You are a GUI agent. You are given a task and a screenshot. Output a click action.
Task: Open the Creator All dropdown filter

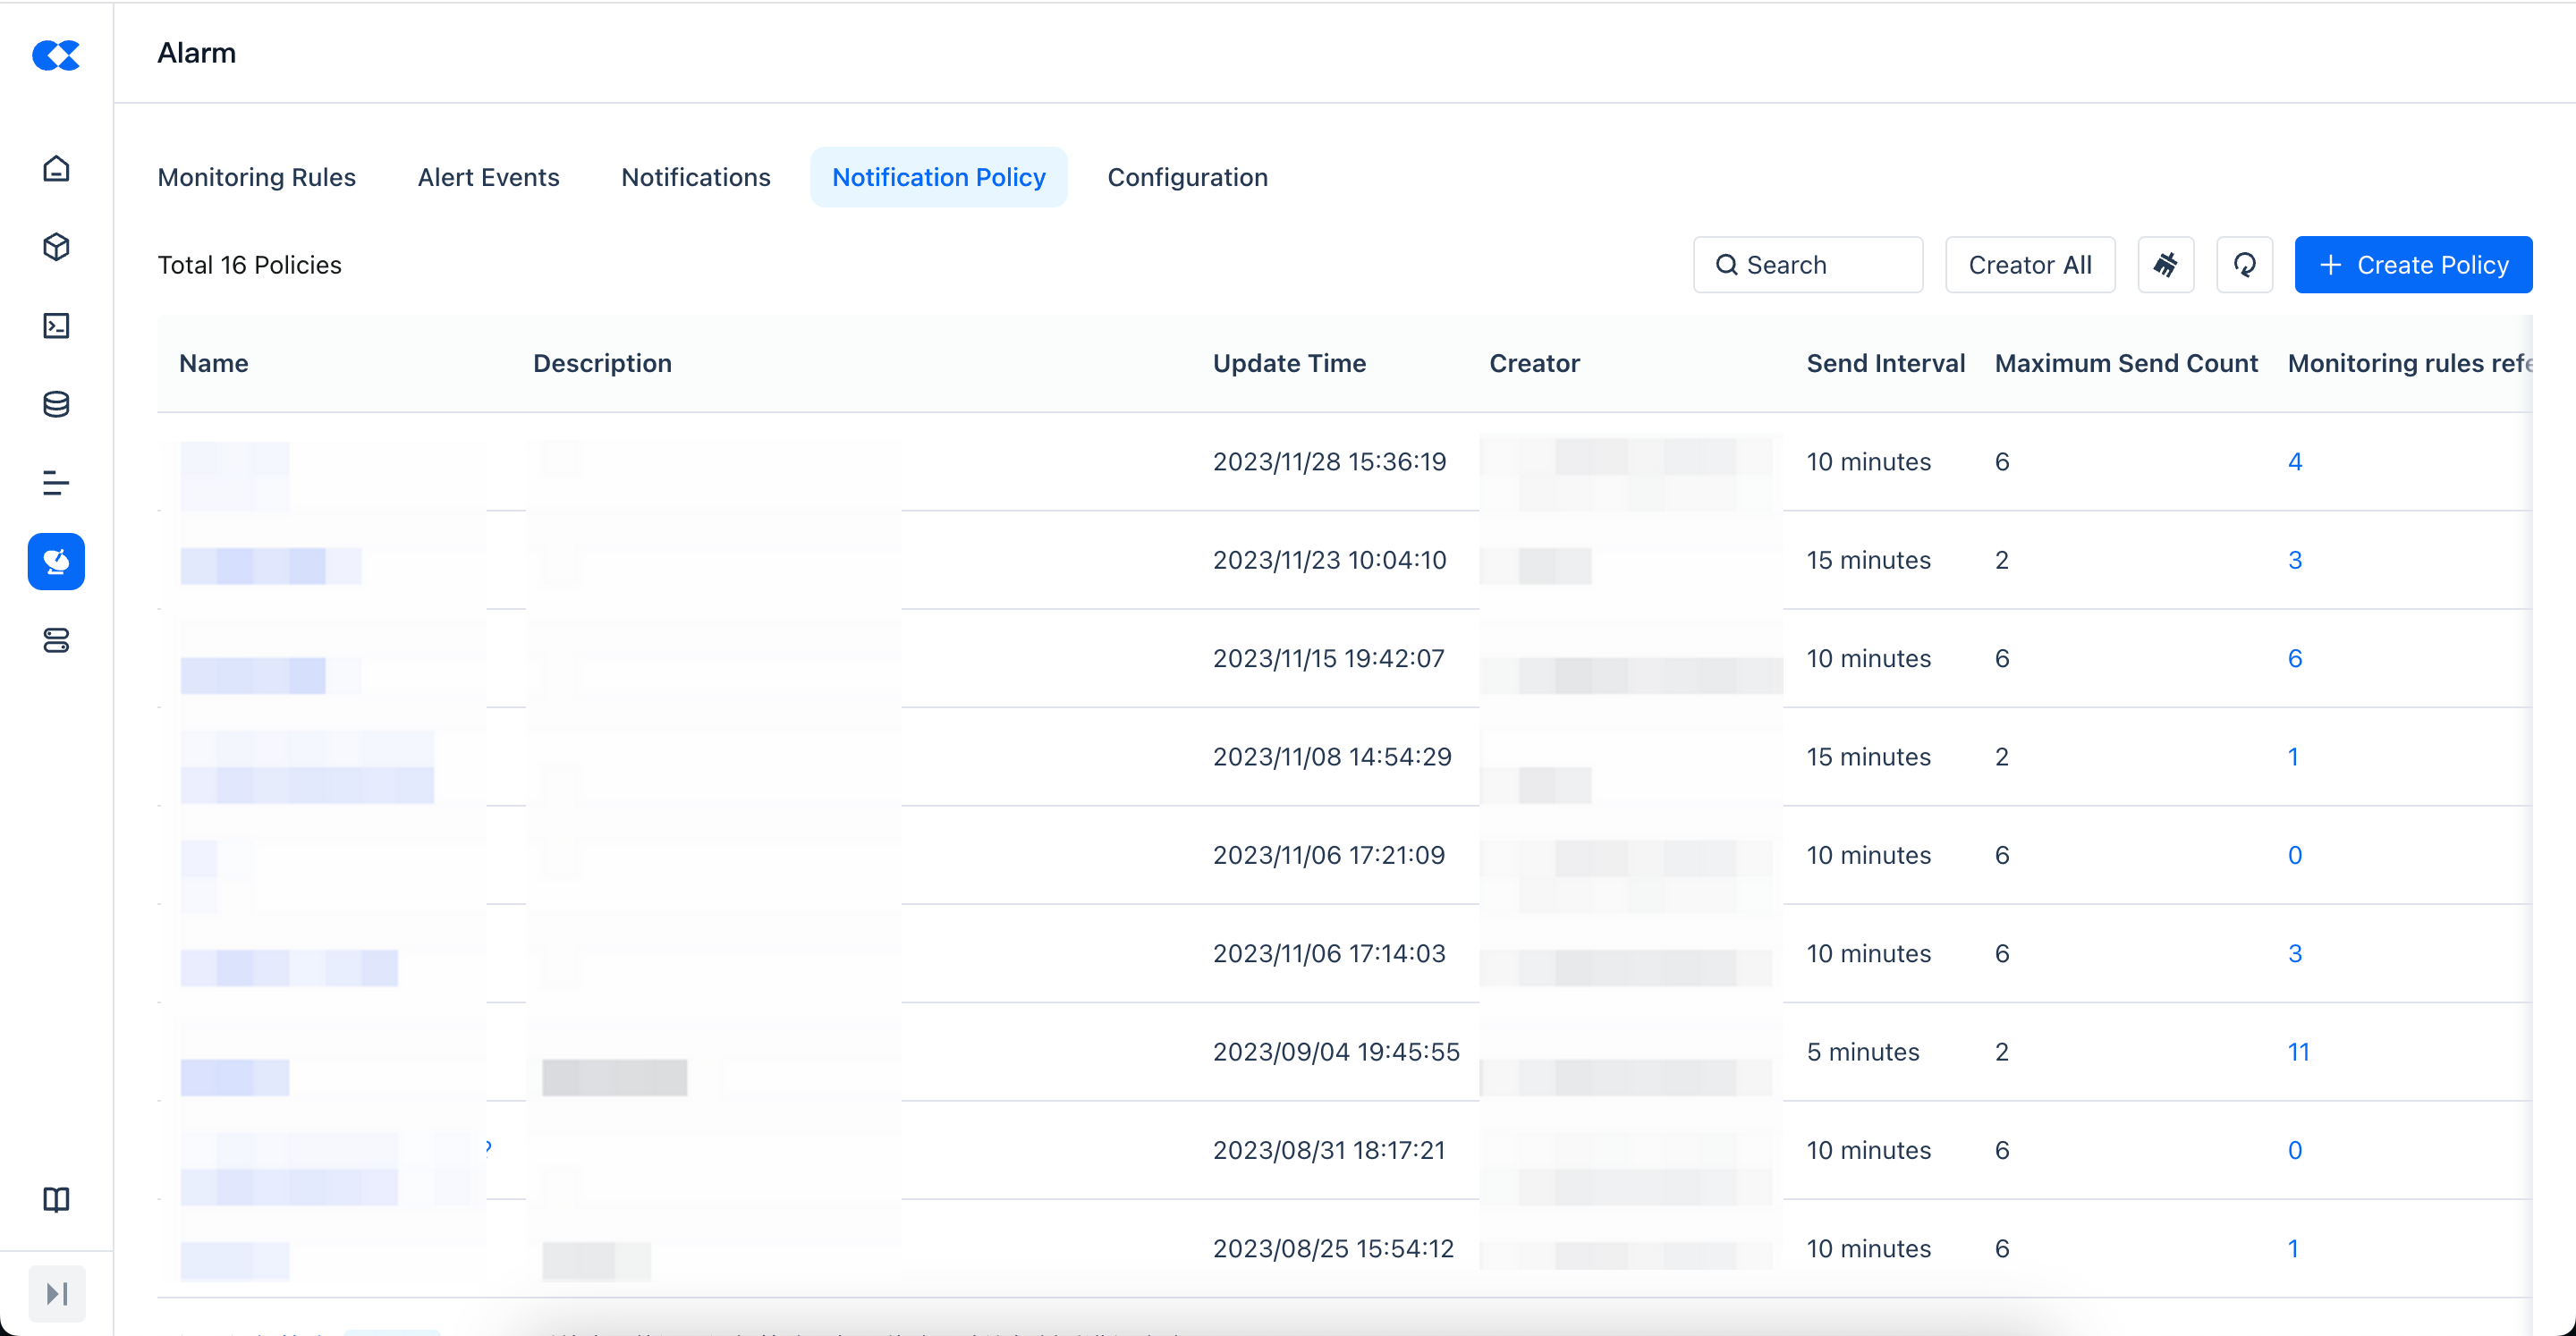click(2029, 265)
